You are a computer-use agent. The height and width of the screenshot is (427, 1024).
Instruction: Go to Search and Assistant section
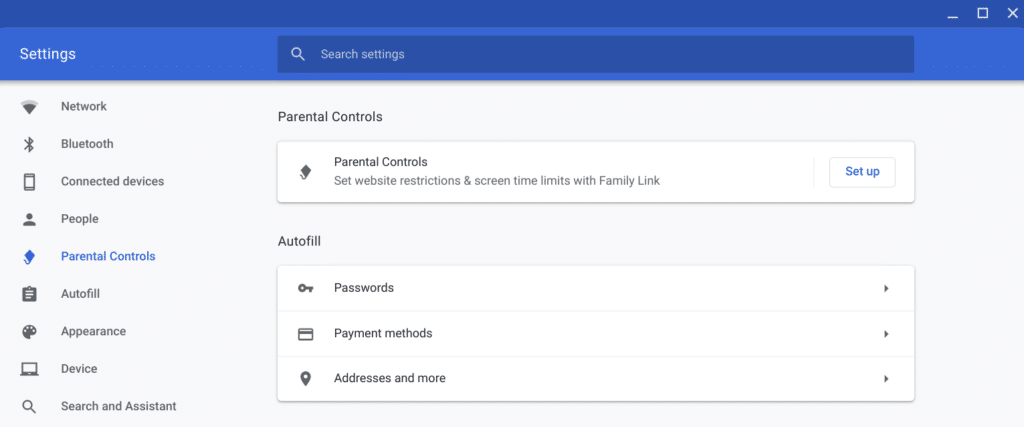118,407
